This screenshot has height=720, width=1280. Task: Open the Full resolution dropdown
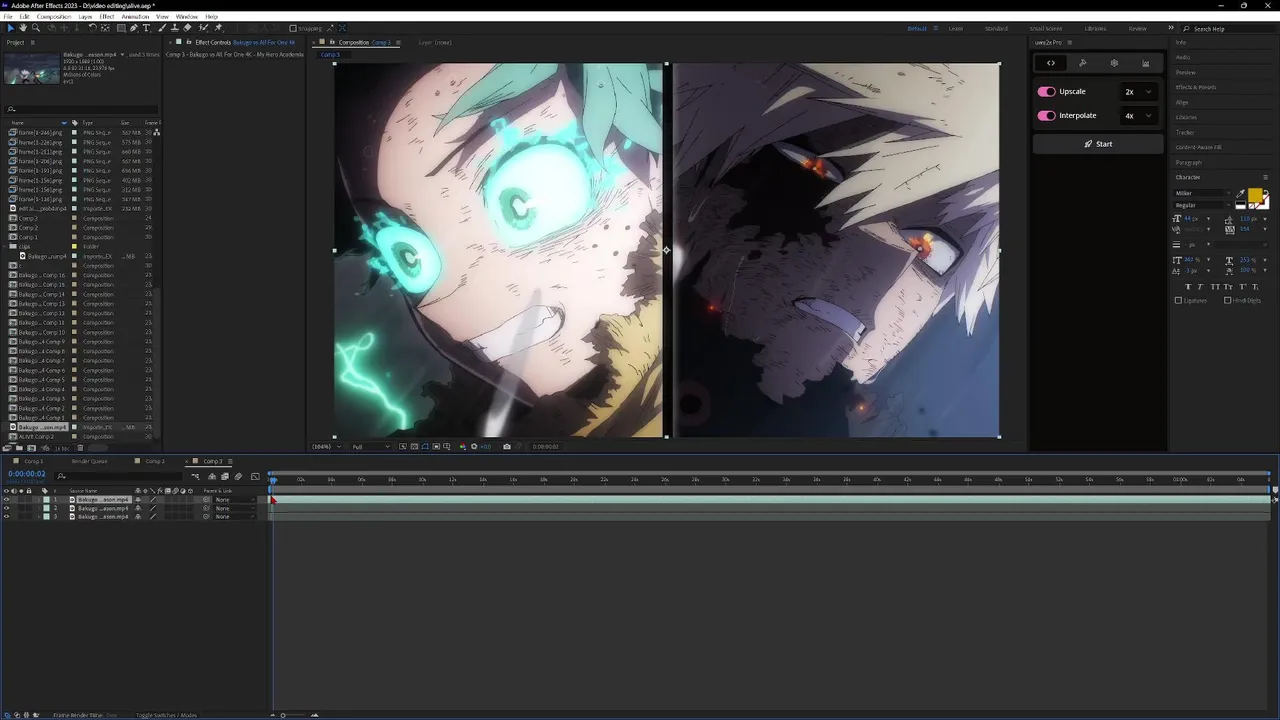[x=370, y=446]
